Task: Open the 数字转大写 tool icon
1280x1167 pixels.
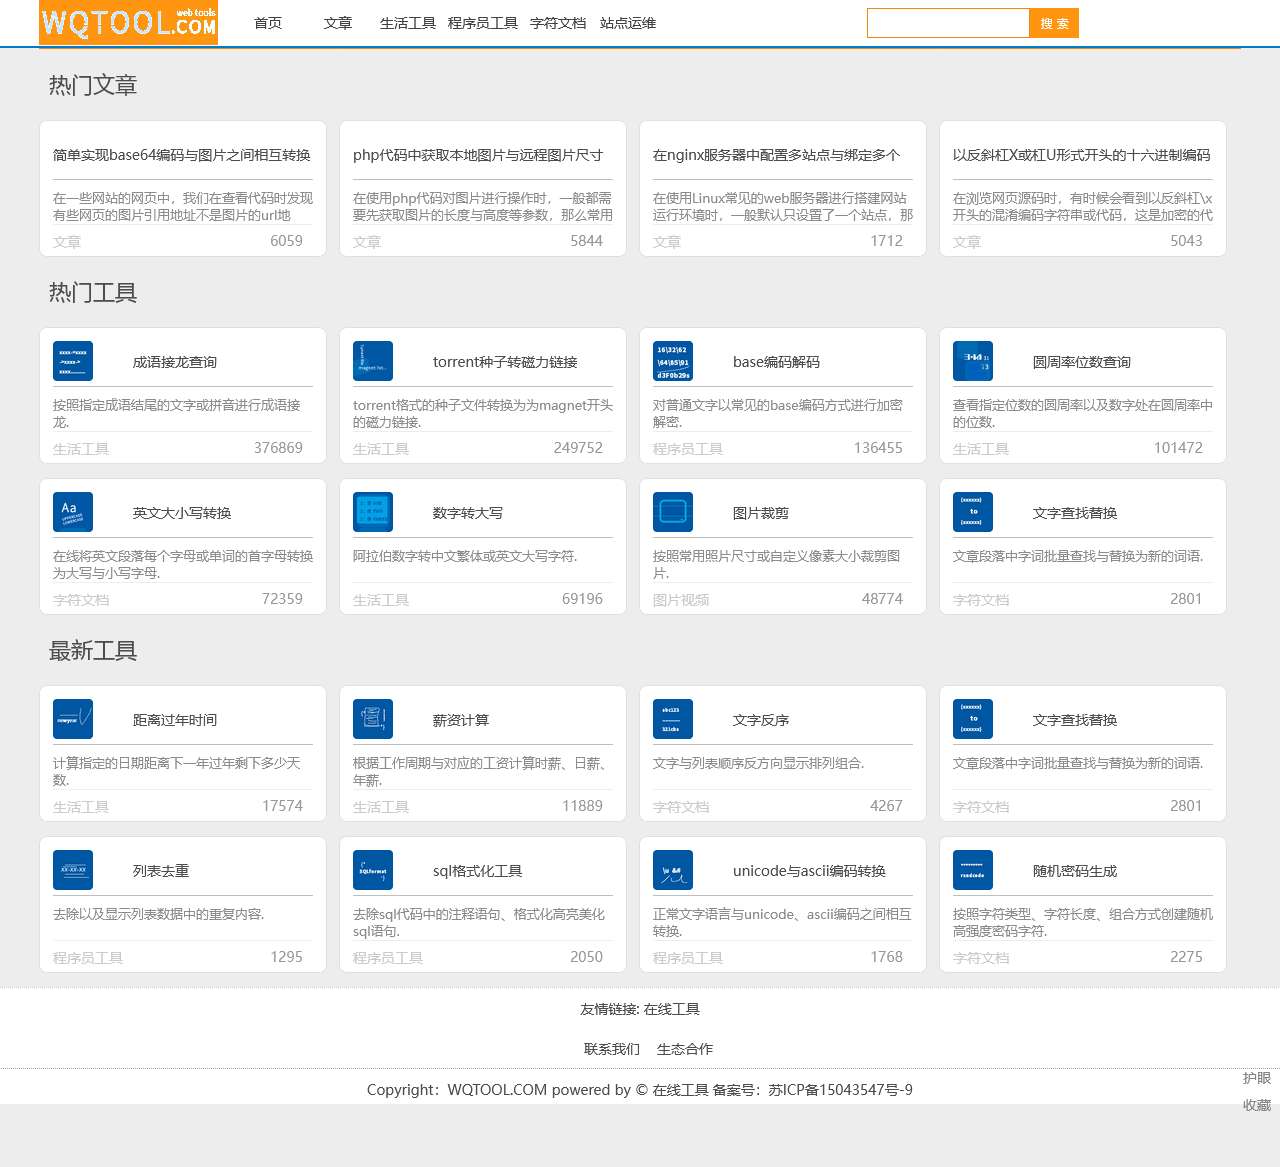Action: pyautogui.click(x=373, y=512)
